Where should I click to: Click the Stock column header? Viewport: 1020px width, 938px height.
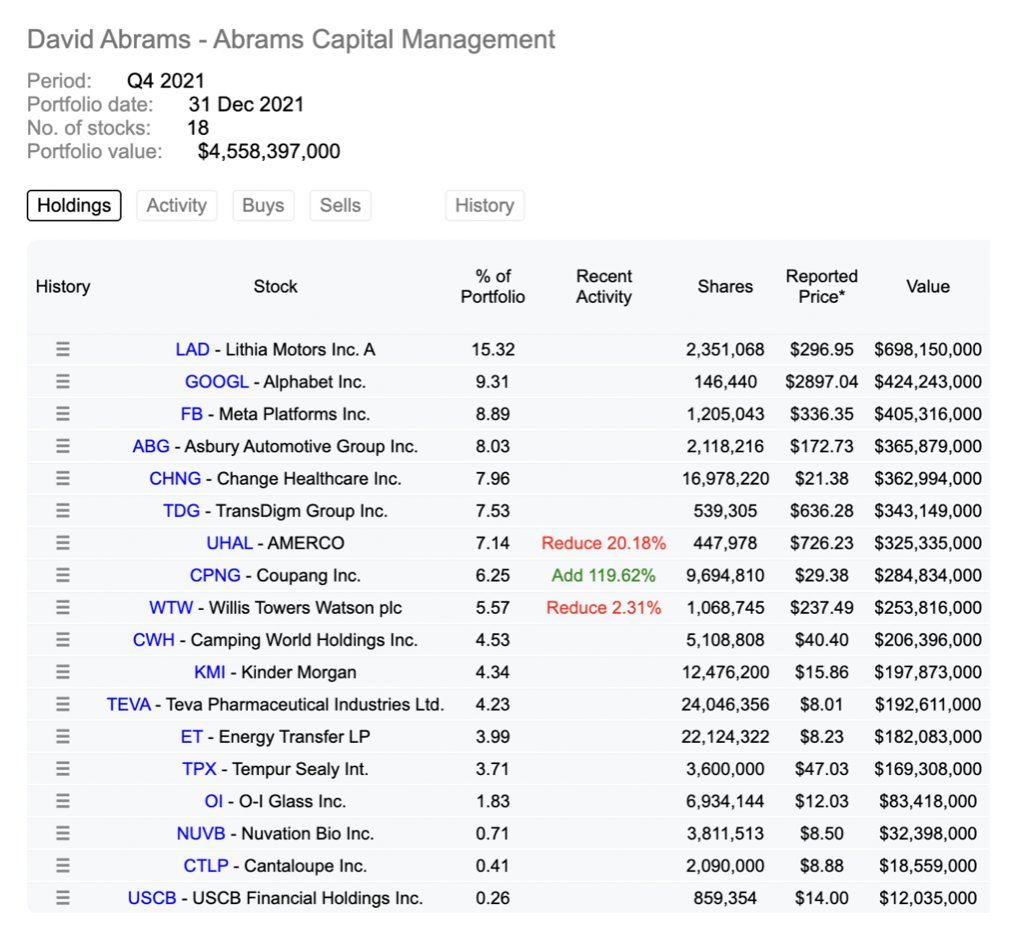click(275, 286)
